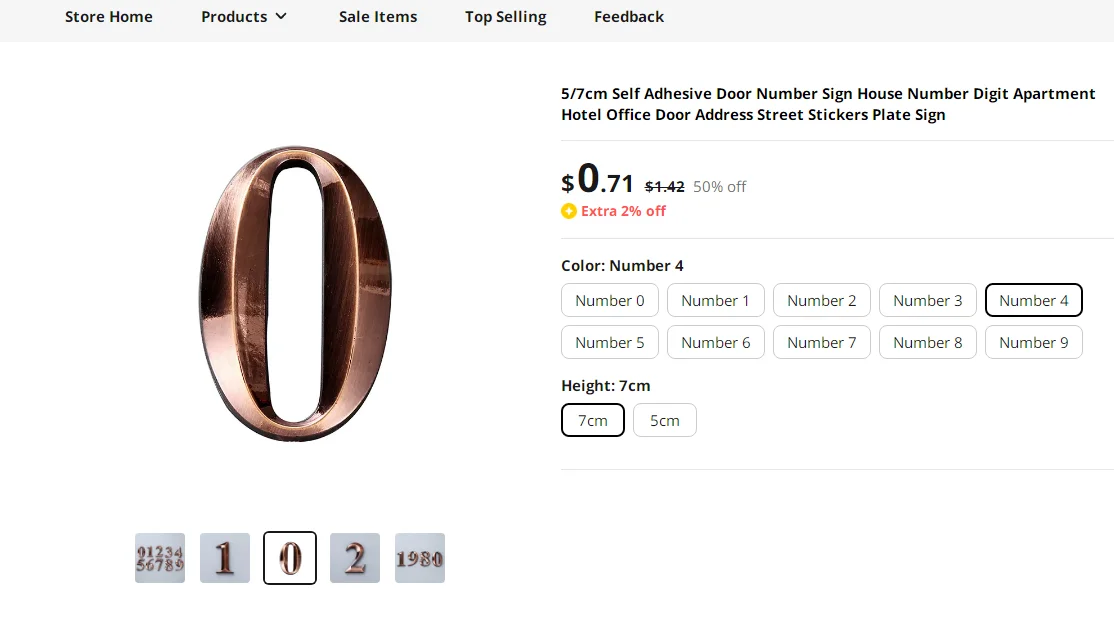Screen dimensions: 1114x618
Task: Click the Extra 2% off coin icon
Action: click(x=569, y=211)
